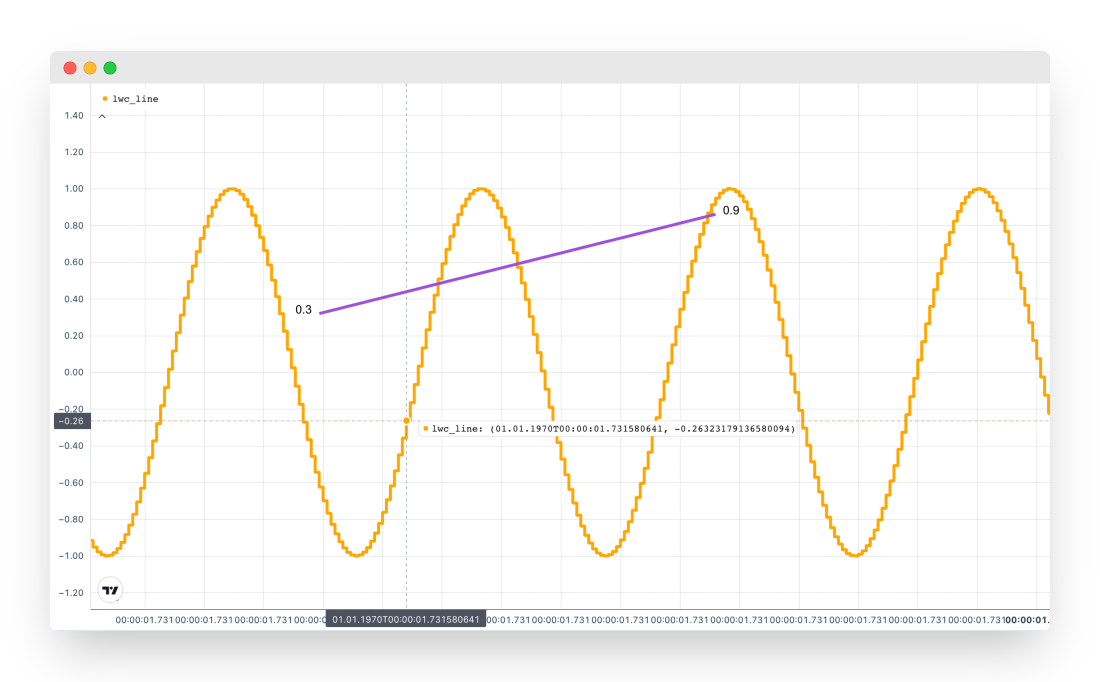Click the orange crosshair marker on the series
The height and width of the screenshot is (682, 1100).
[406, 421]
